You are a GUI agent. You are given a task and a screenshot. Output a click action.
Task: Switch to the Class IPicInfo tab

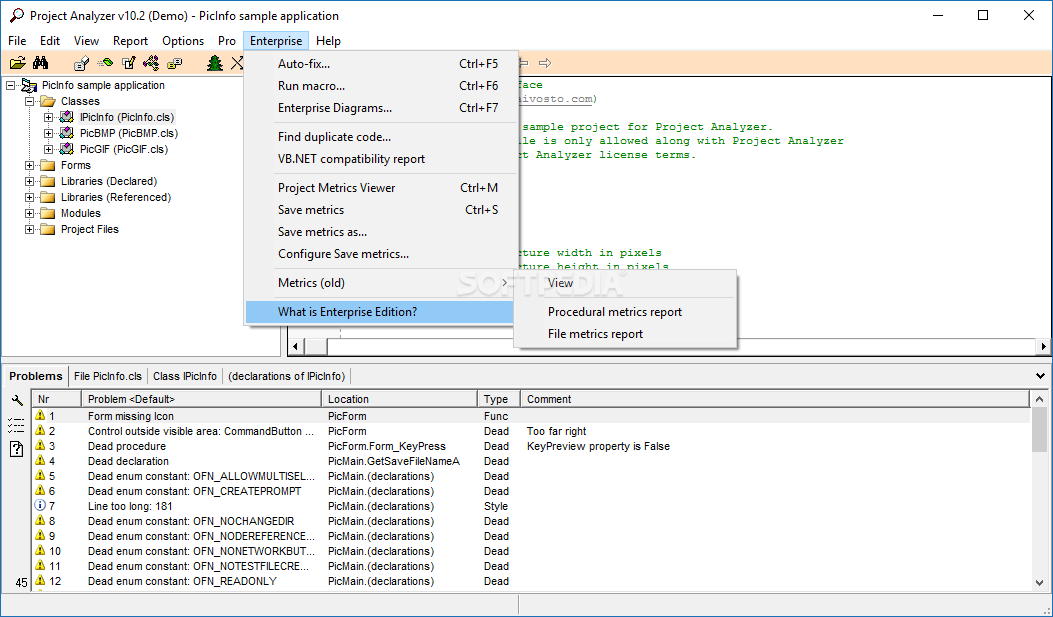click(x=185, y=377)
